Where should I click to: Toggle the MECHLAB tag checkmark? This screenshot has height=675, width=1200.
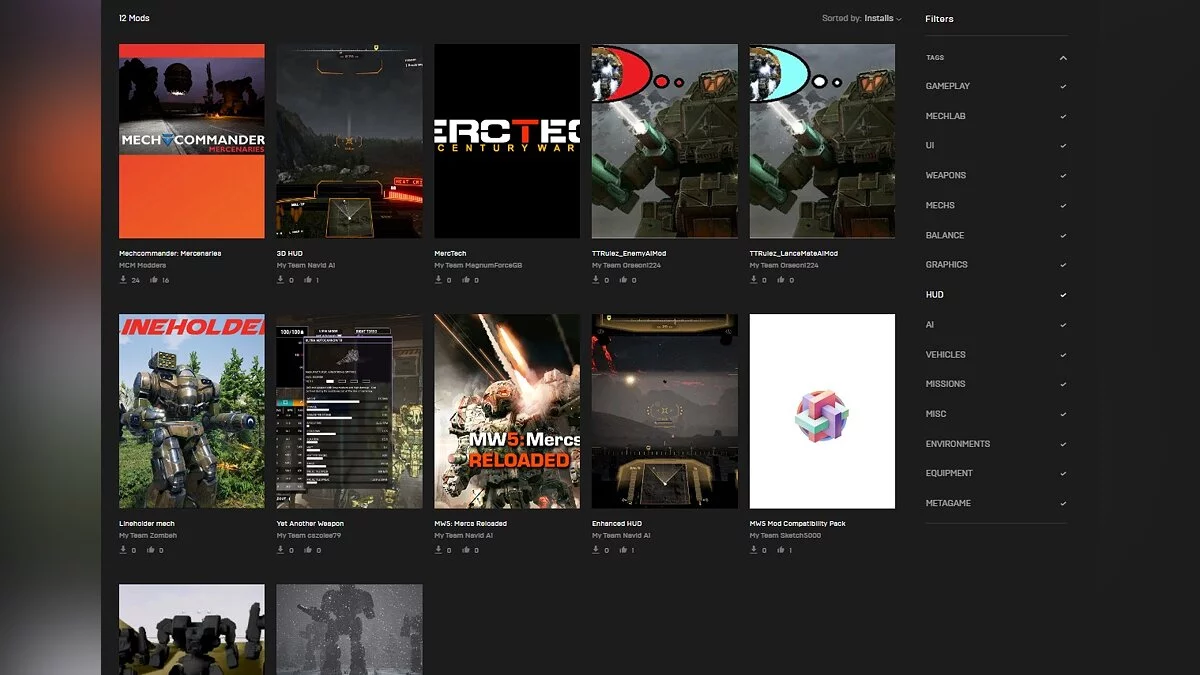(1063, 116)
